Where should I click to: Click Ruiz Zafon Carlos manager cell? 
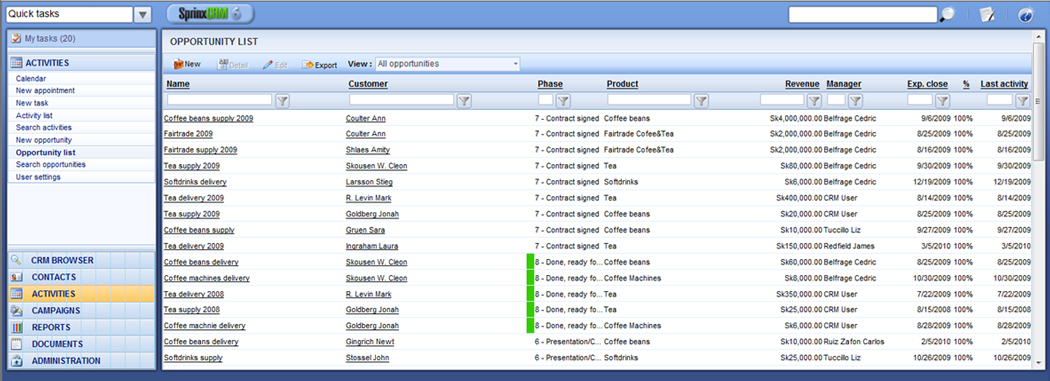(x=853, y=341)
